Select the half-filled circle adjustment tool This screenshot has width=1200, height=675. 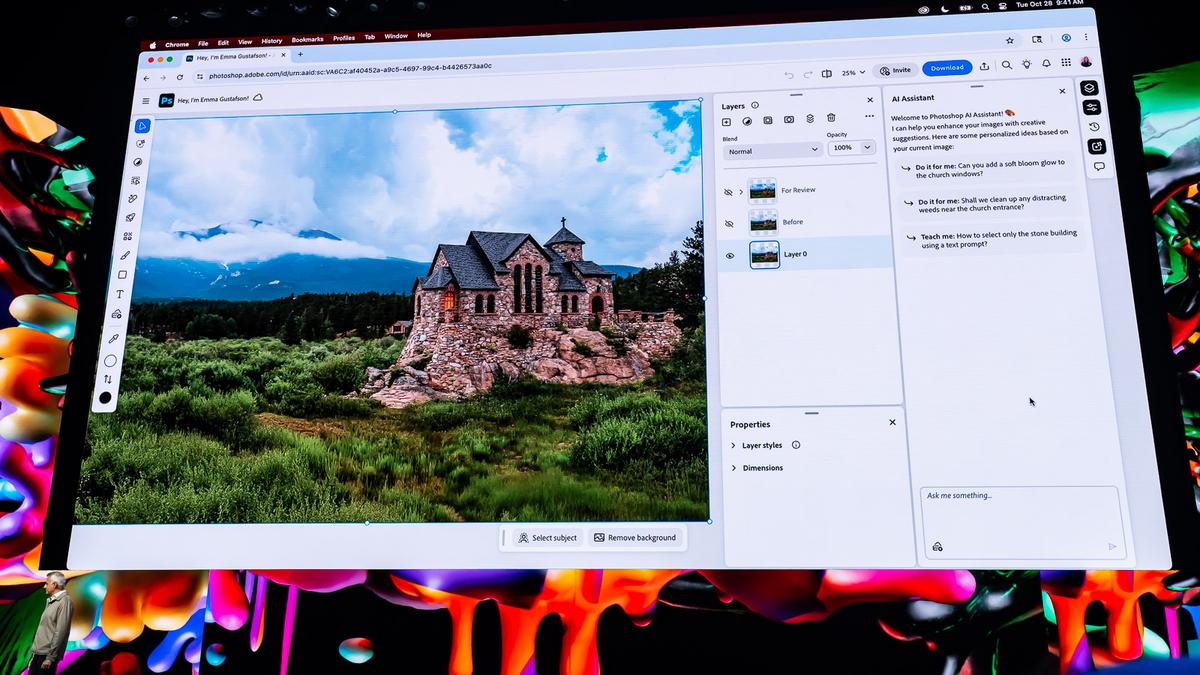138,162
